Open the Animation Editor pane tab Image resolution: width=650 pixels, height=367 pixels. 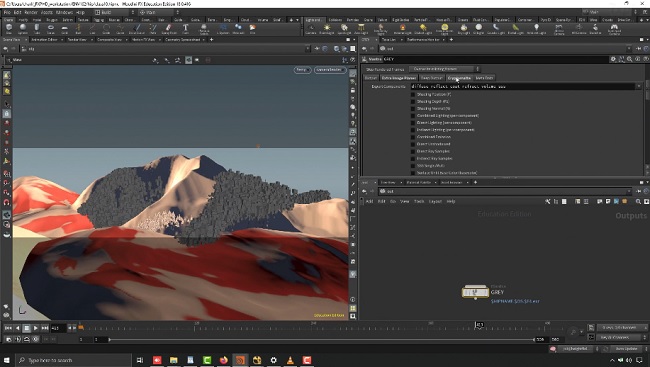click(44, 40)
